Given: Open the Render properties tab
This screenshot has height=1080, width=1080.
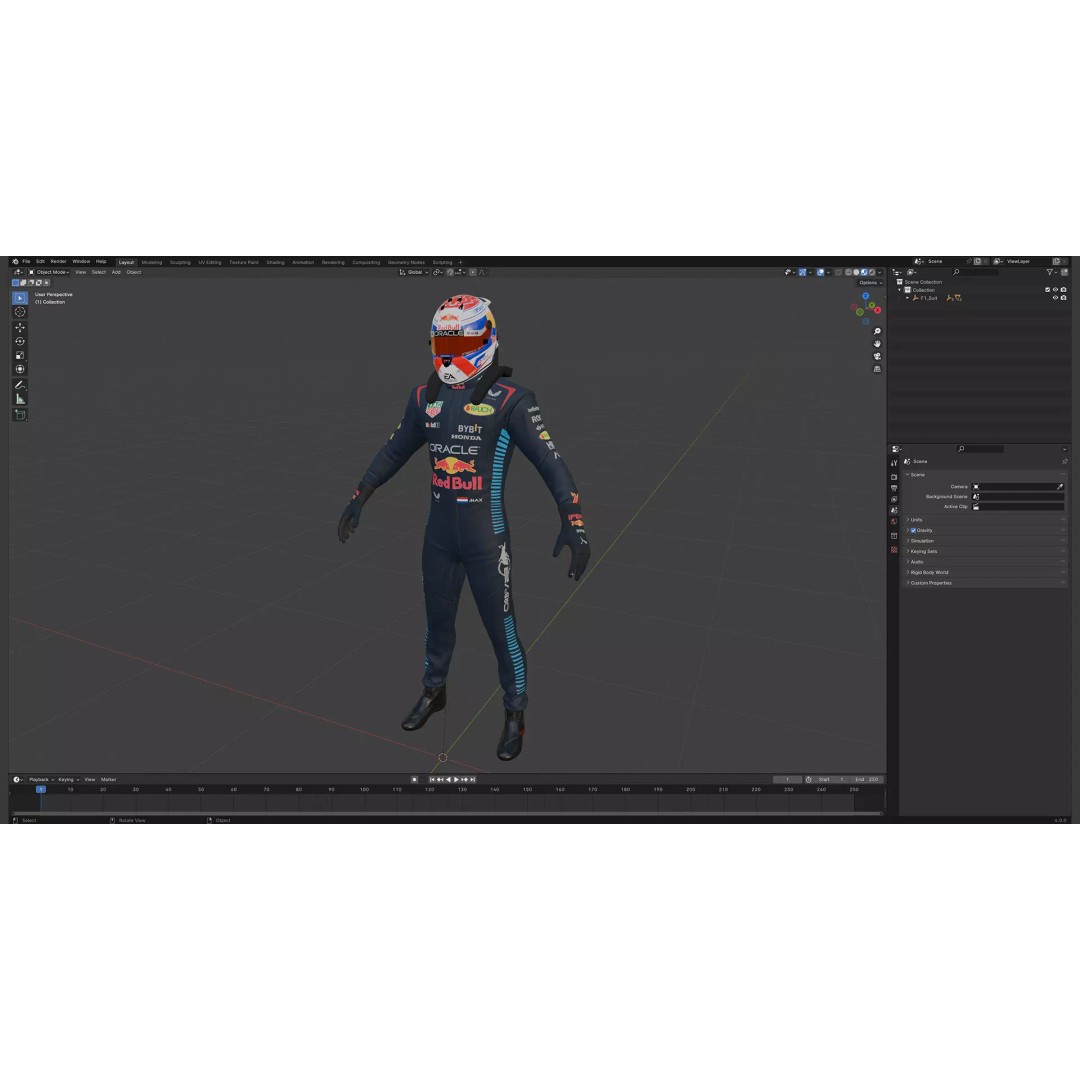Looking at the screenshot, I should coord(894,477).
